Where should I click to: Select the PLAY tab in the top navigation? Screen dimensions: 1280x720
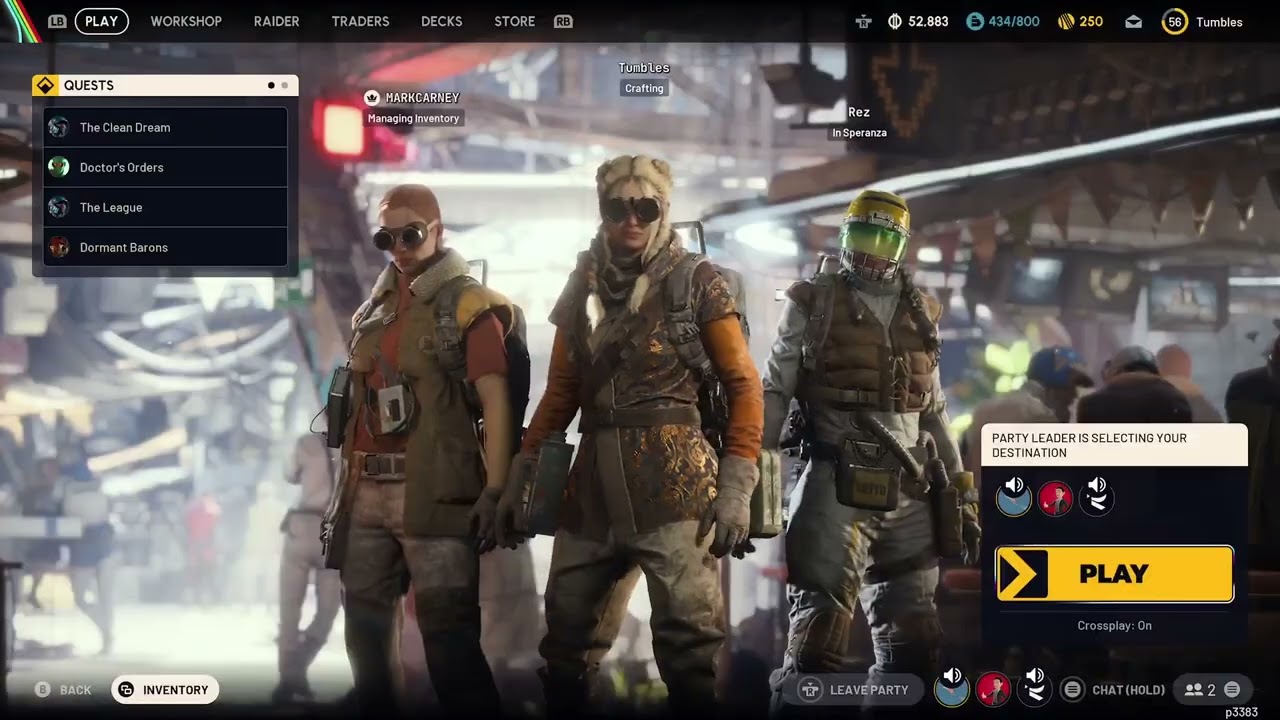[x=101, y=21]
